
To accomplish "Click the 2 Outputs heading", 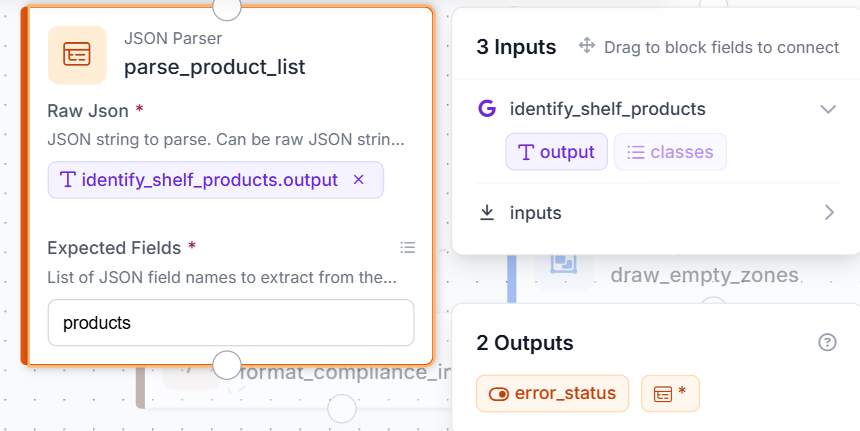I will pyautogui.click(x=525, y=343).
